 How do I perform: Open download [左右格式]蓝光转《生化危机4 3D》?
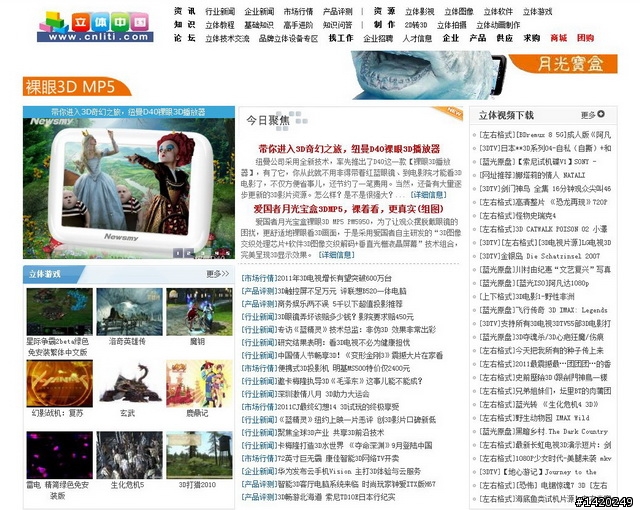coord(539,404)
